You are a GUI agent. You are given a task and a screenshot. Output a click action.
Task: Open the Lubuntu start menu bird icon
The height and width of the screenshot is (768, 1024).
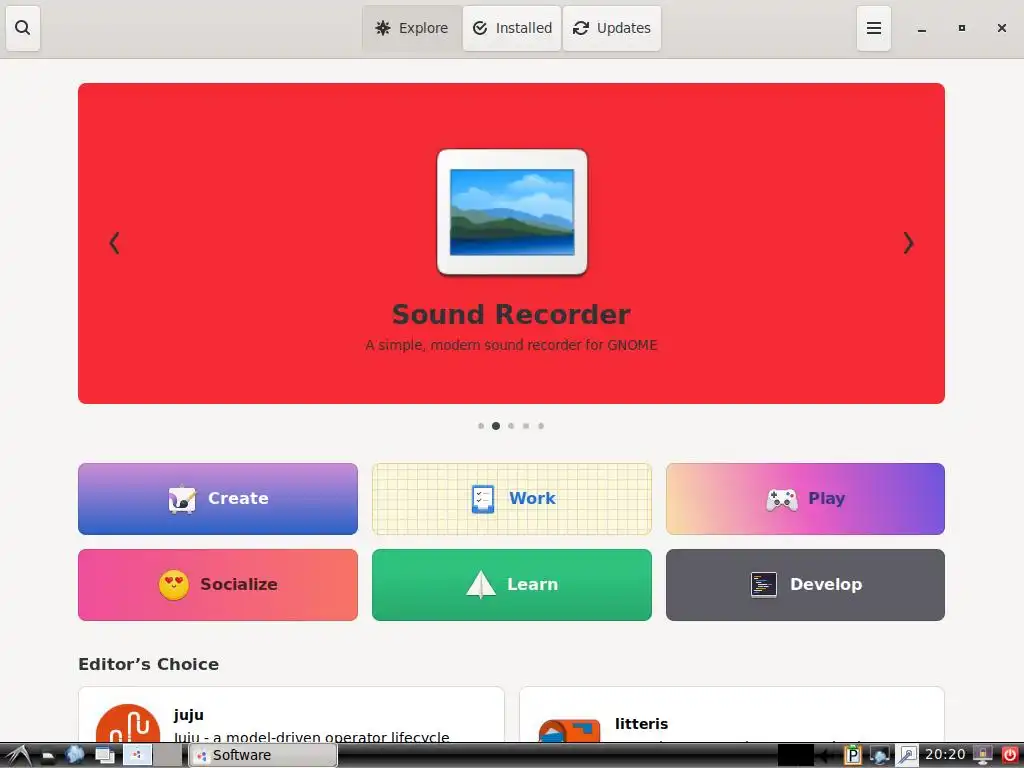point(17,756)
